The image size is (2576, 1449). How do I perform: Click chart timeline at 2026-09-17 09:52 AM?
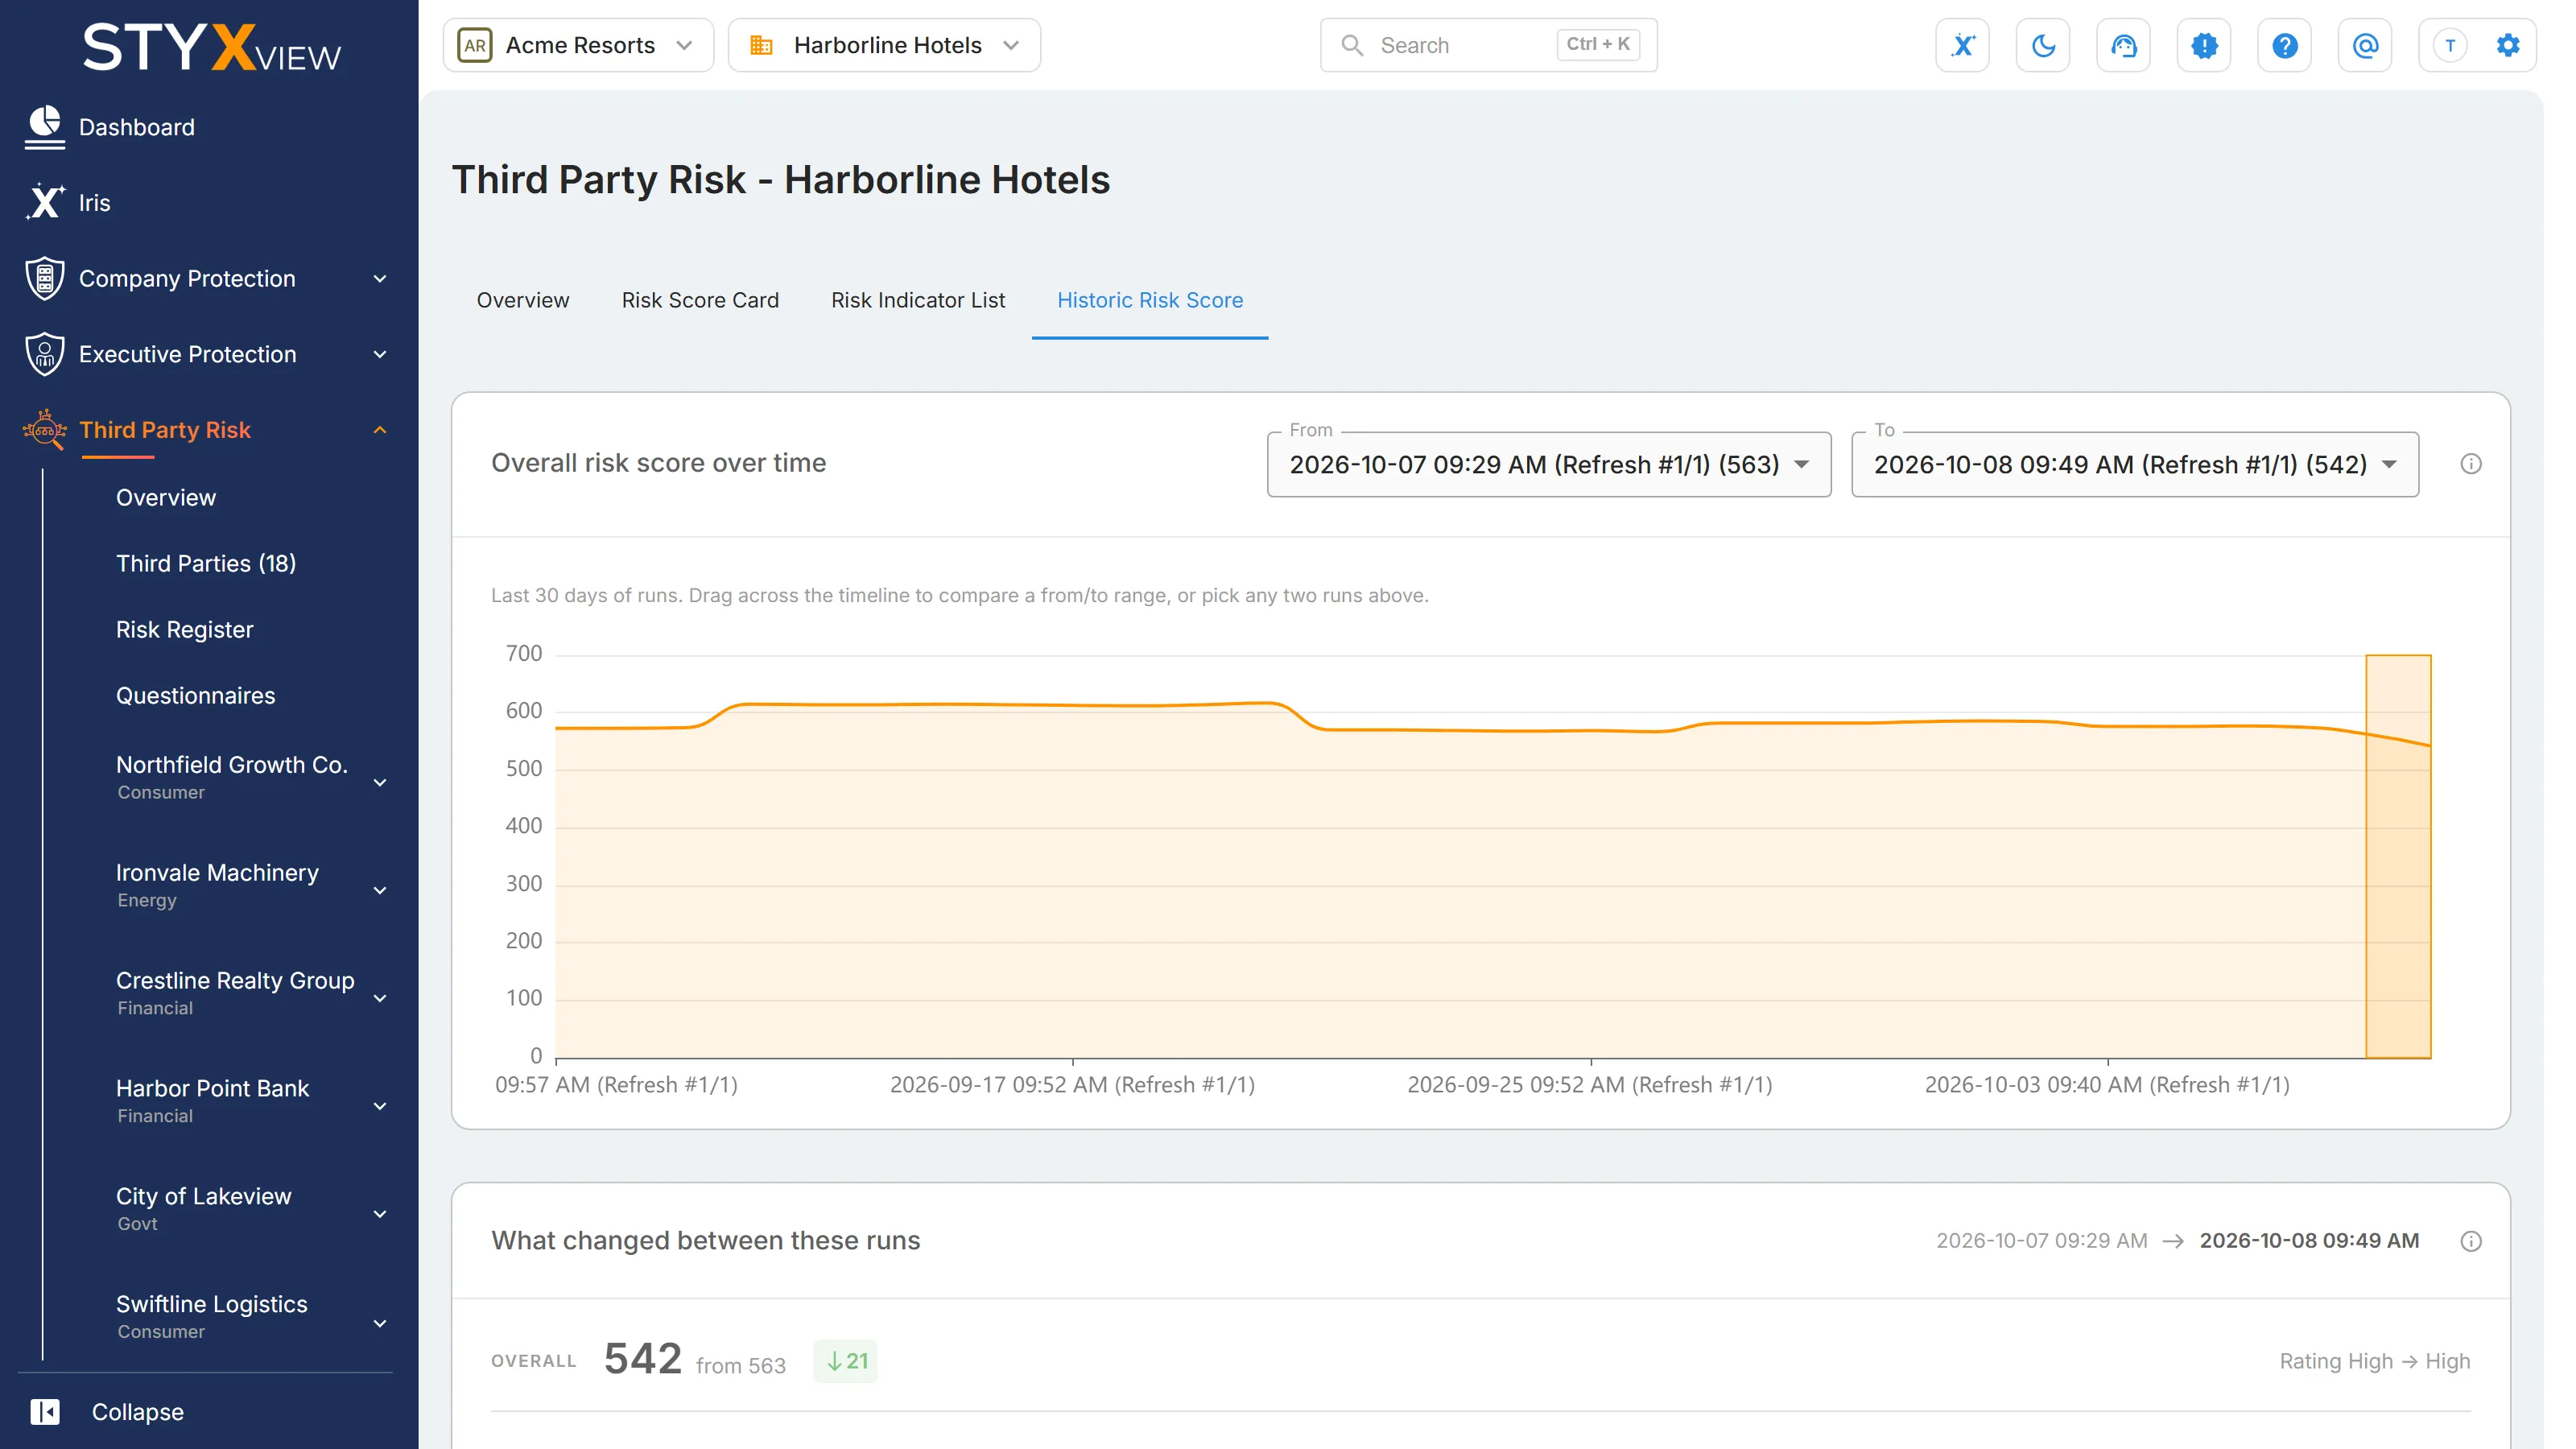1072,1084
